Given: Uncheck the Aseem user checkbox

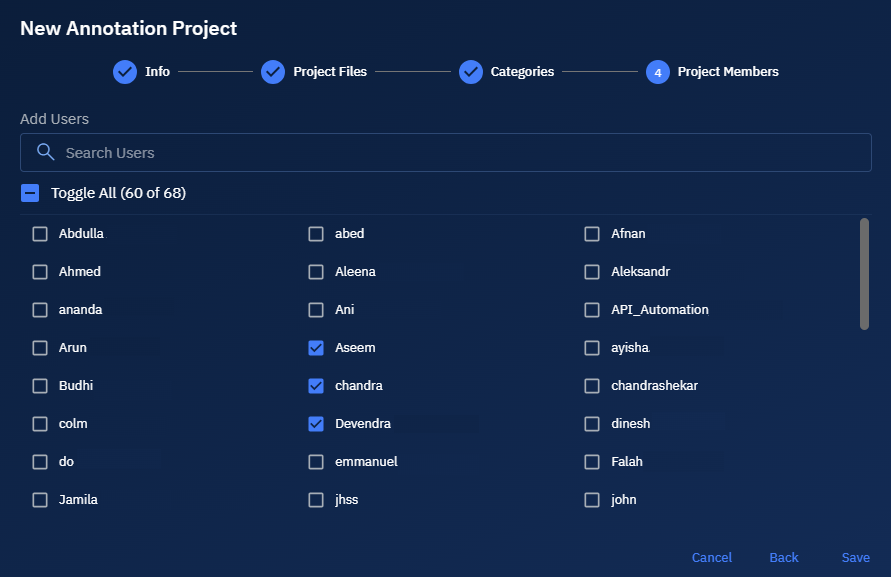Looking at the screenshot, I should (x=316, y=348).
